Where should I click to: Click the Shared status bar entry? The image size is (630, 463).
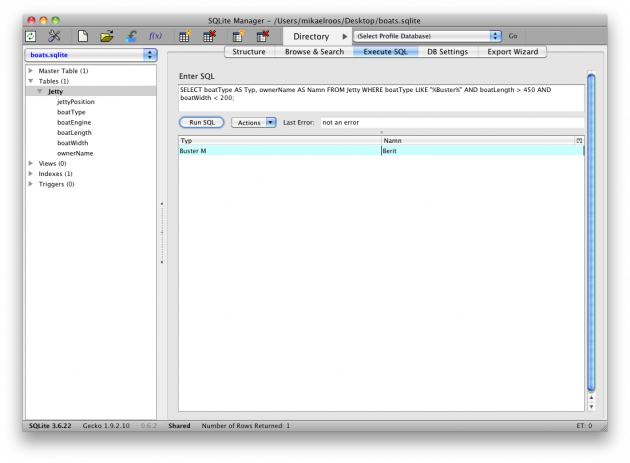(x=179, y=426)
